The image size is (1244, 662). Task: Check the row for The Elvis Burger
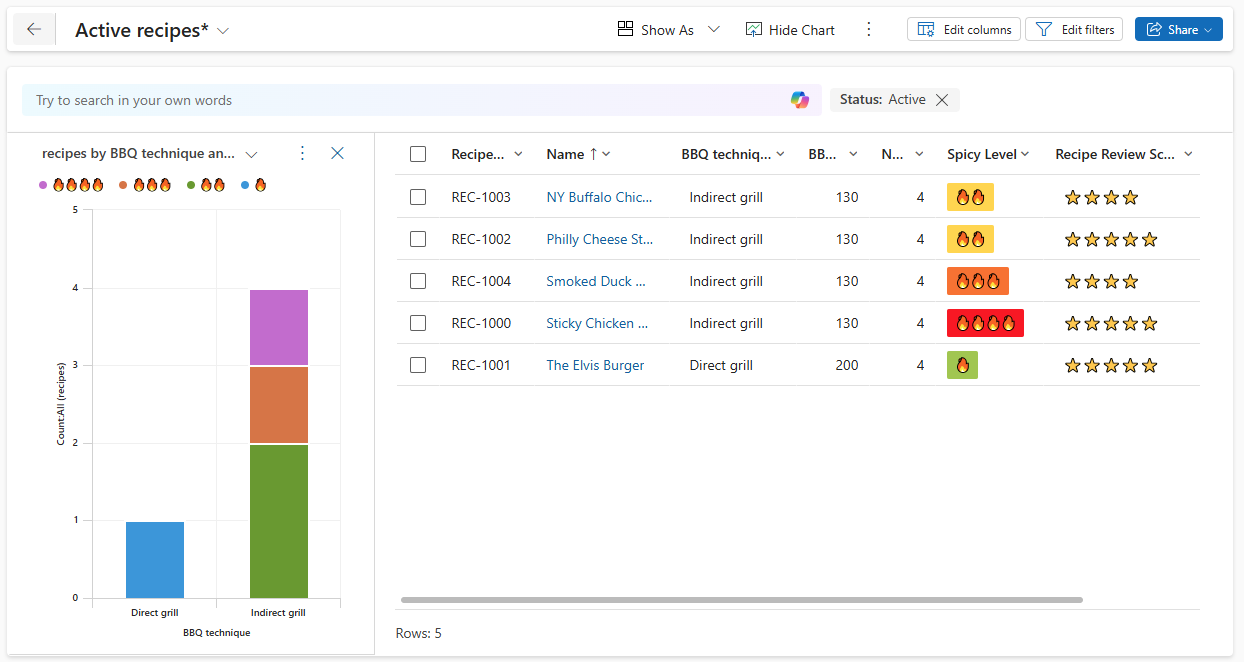coord(417,365)
